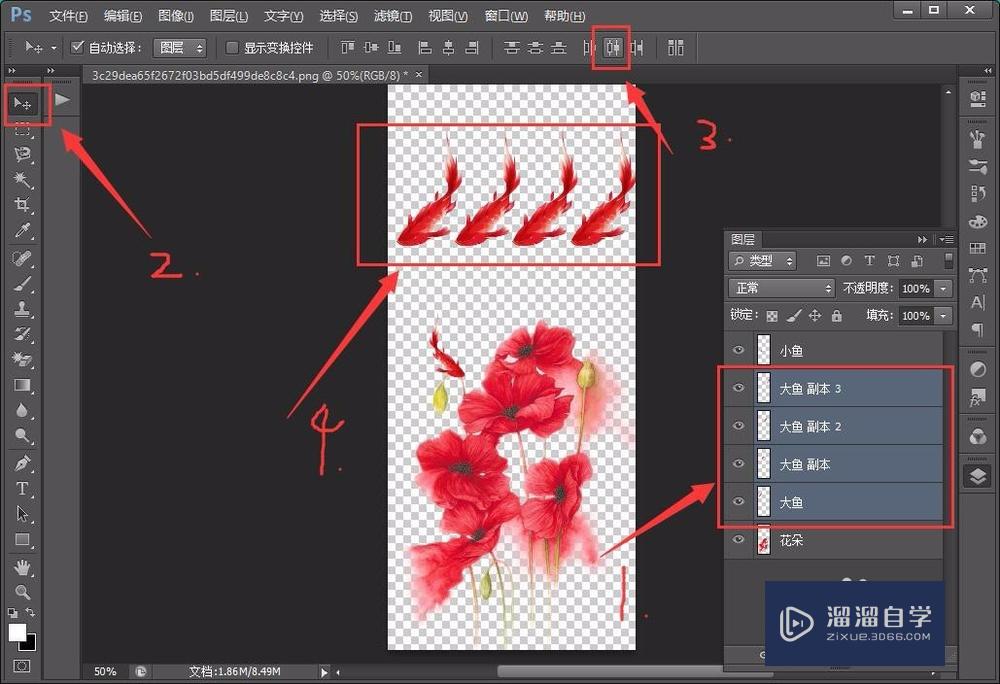Uncheck the 自动选择 checkbox

77,47
